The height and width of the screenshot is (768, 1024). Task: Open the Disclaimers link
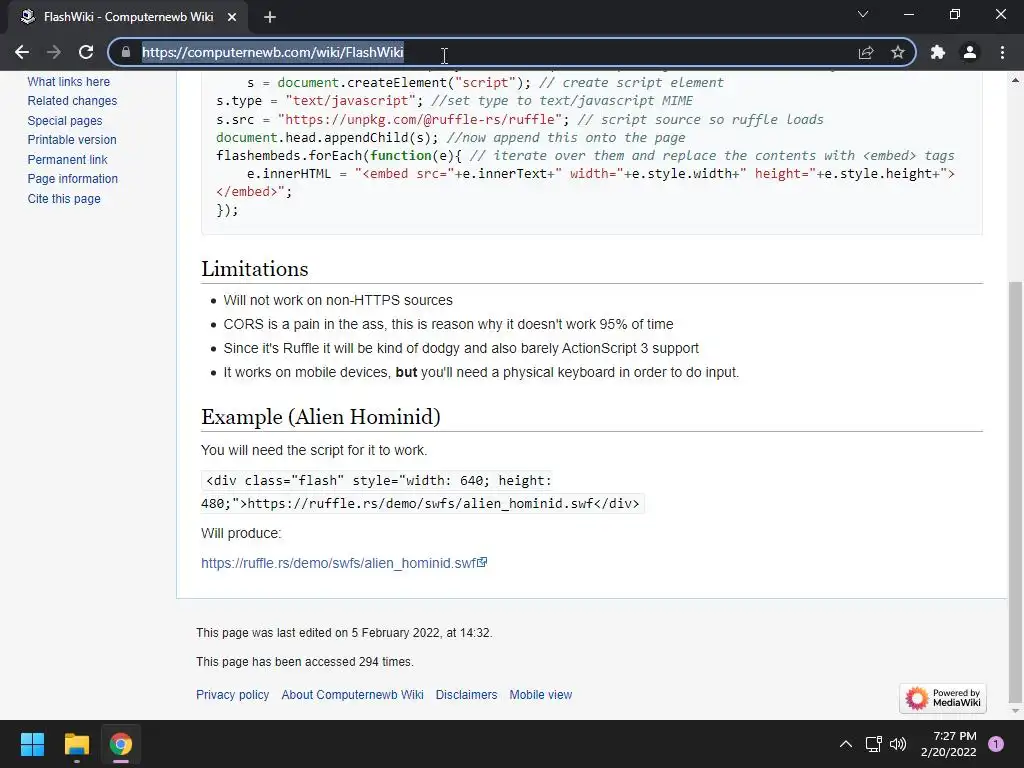coord(466,695)
